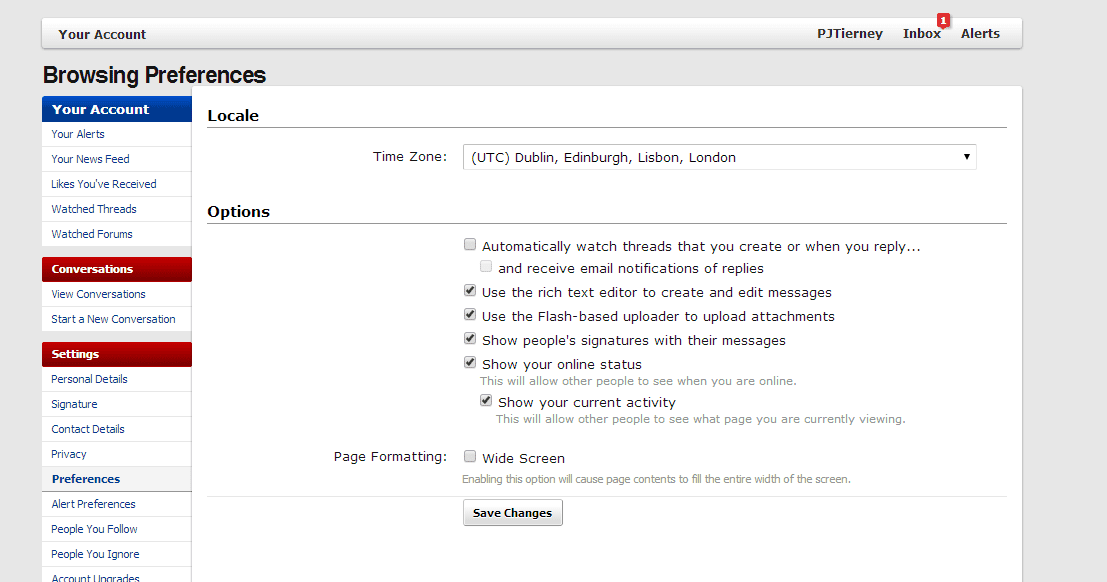Open the Time Zone dropdown
This screenshot has width=1107, height=582.
[x=719, y=157]
